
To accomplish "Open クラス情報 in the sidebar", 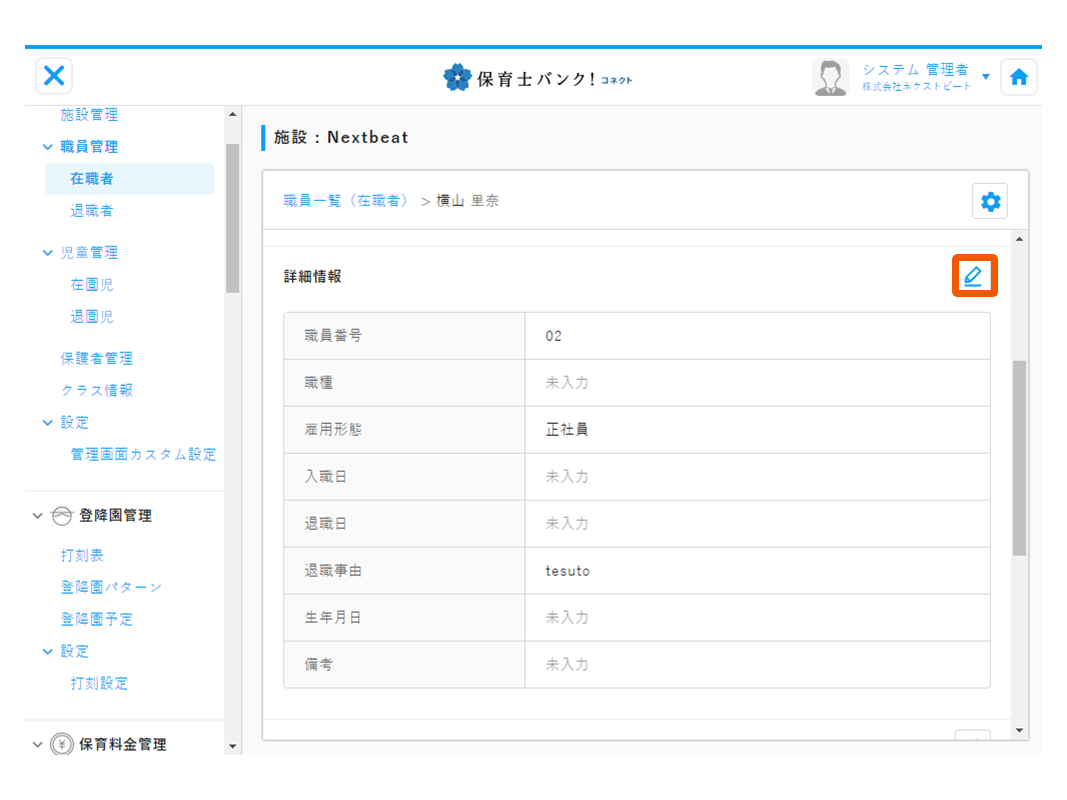I will click(x=96, y=390).
